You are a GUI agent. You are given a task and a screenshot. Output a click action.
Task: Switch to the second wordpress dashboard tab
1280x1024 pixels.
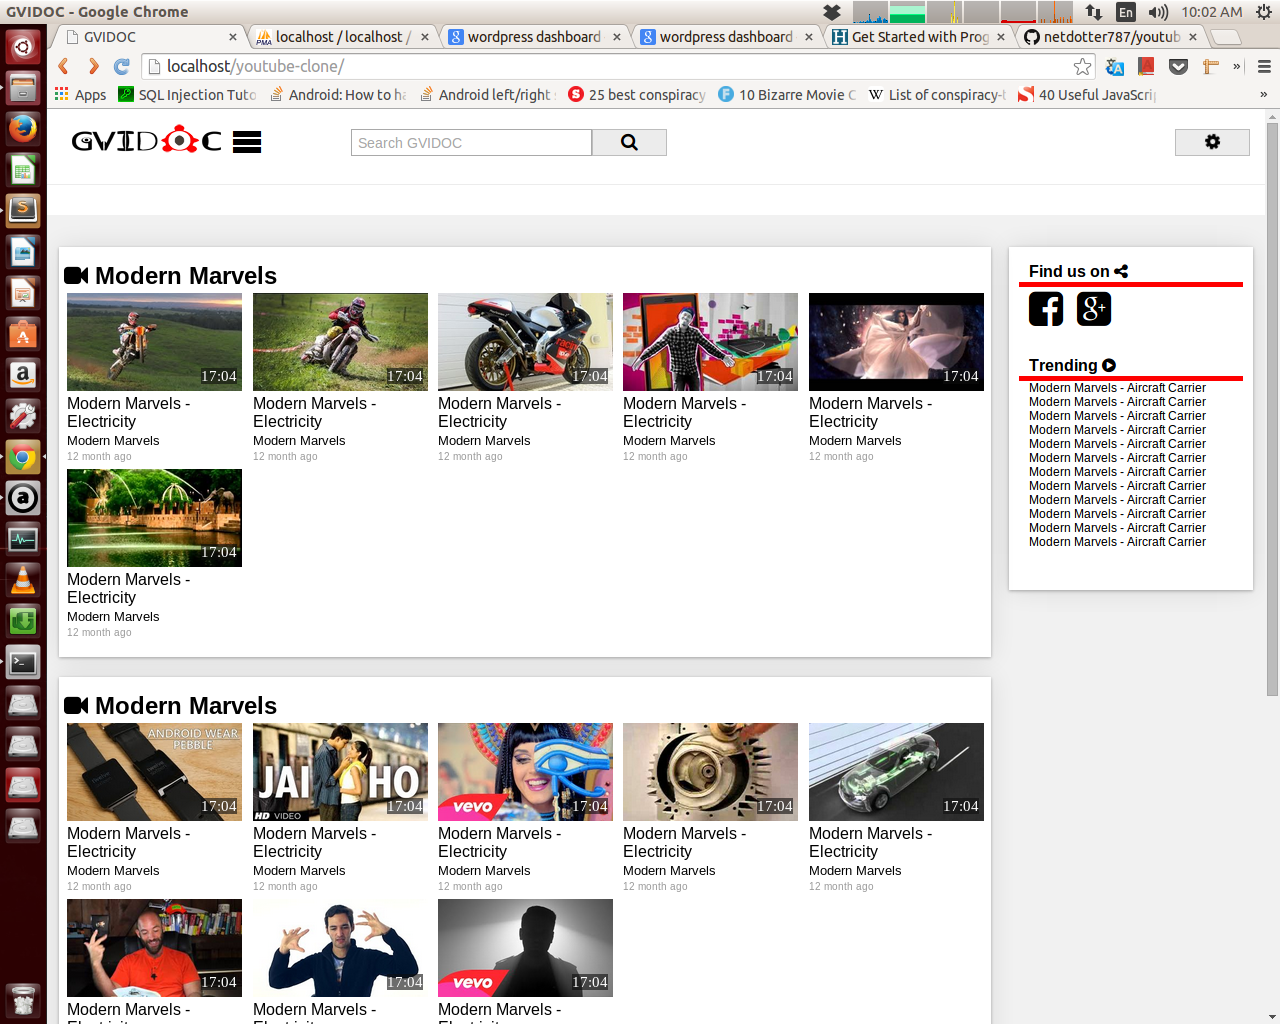click(x=726, y=37)
